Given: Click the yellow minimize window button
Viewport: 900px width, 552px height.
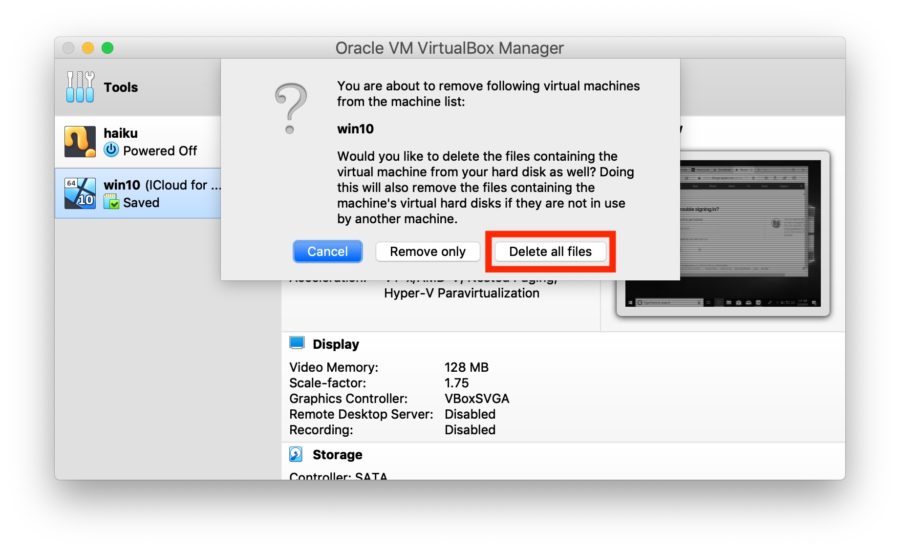Looking at the screenshot, I should coord(88,48).
